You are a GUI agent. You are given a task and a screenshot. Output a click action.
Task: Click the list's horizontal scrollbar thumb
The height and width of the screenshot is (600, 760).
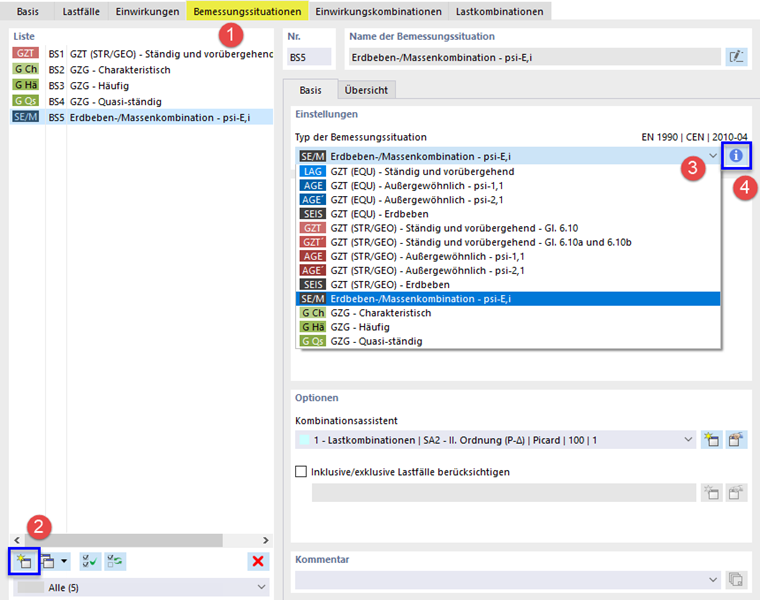pos(123,540)
